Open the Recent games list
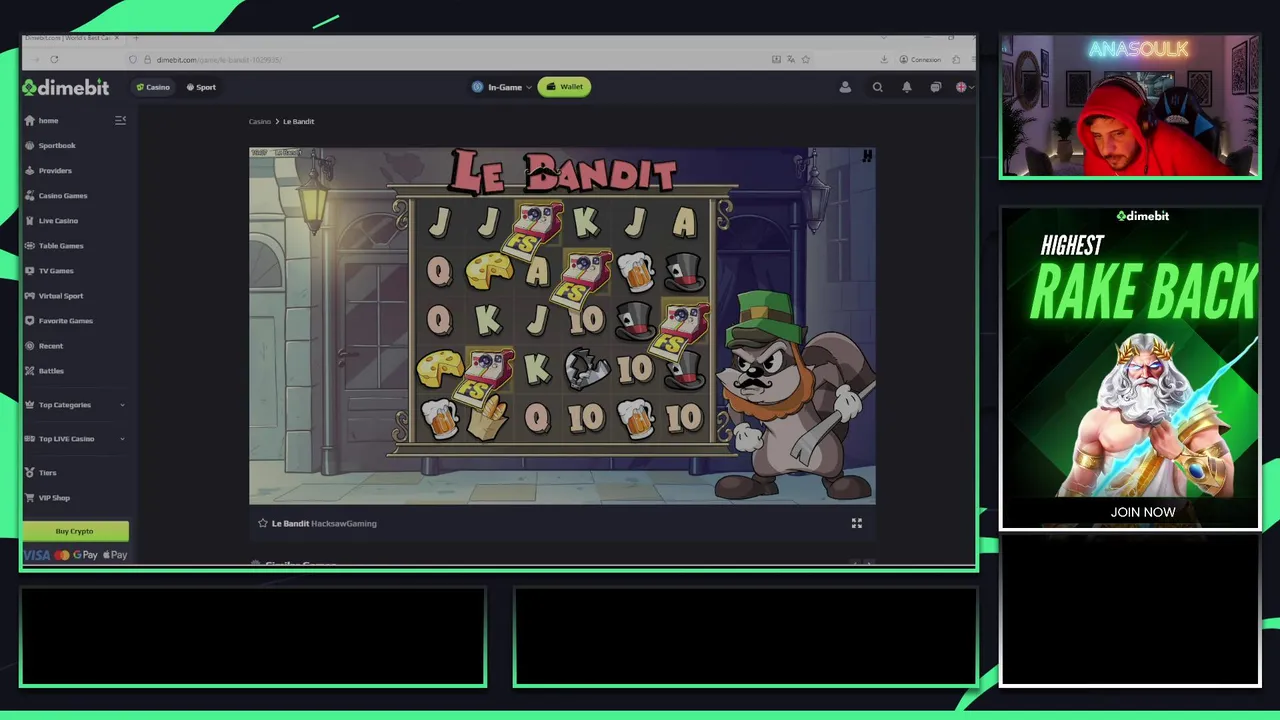The width and height of the screenshot is (1280, 720). pos(45,345)
